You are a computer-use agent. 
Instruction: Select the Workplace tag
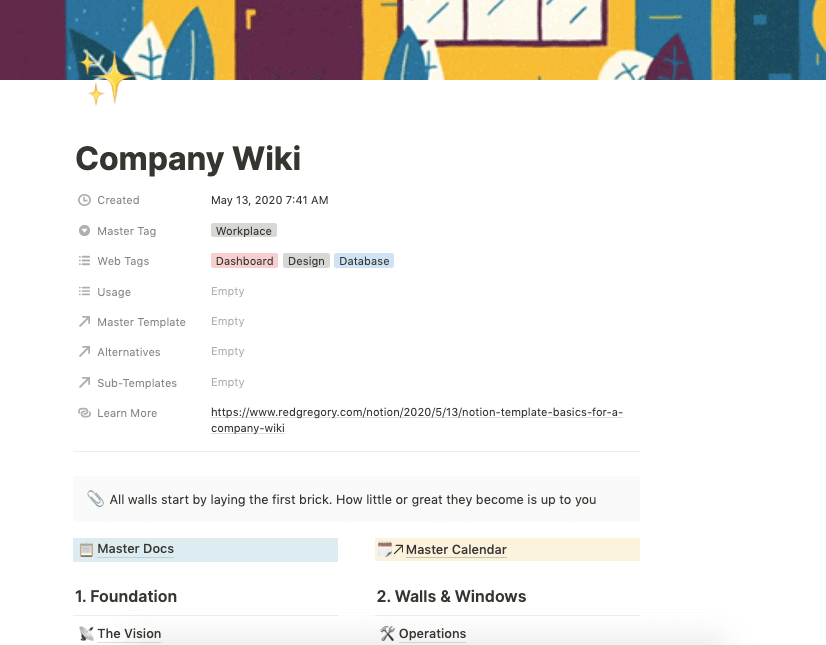point(243,231)
